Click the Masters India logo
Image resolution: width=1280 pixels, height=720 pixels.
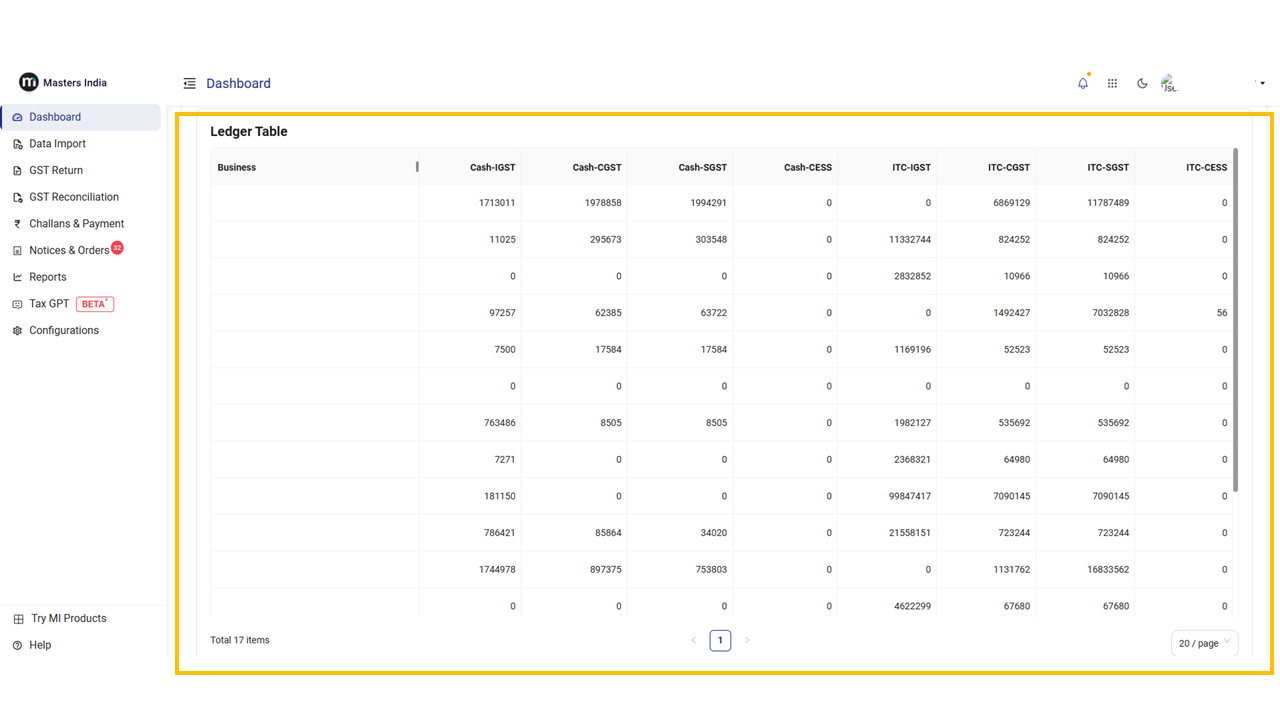point(63,83)
